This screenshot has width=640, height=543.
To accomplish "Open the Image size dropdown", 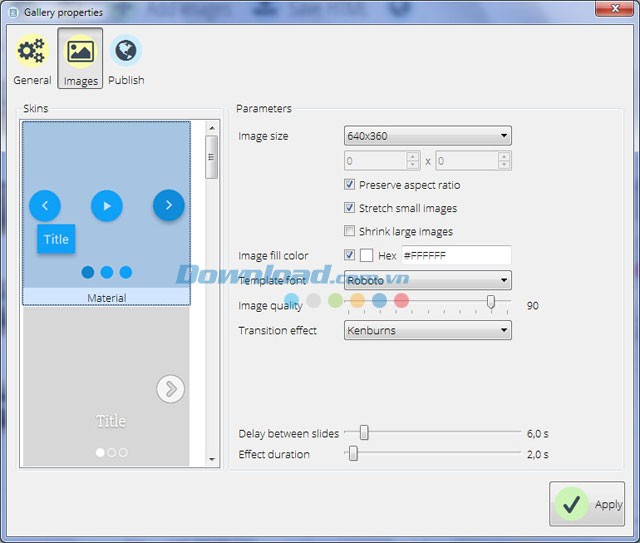I will [x=427, y=136].
